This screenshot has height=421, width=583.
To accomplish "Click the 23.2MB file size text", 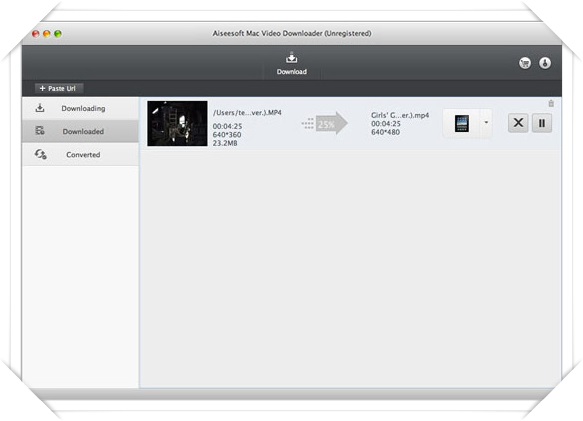I will coord(225,143).
